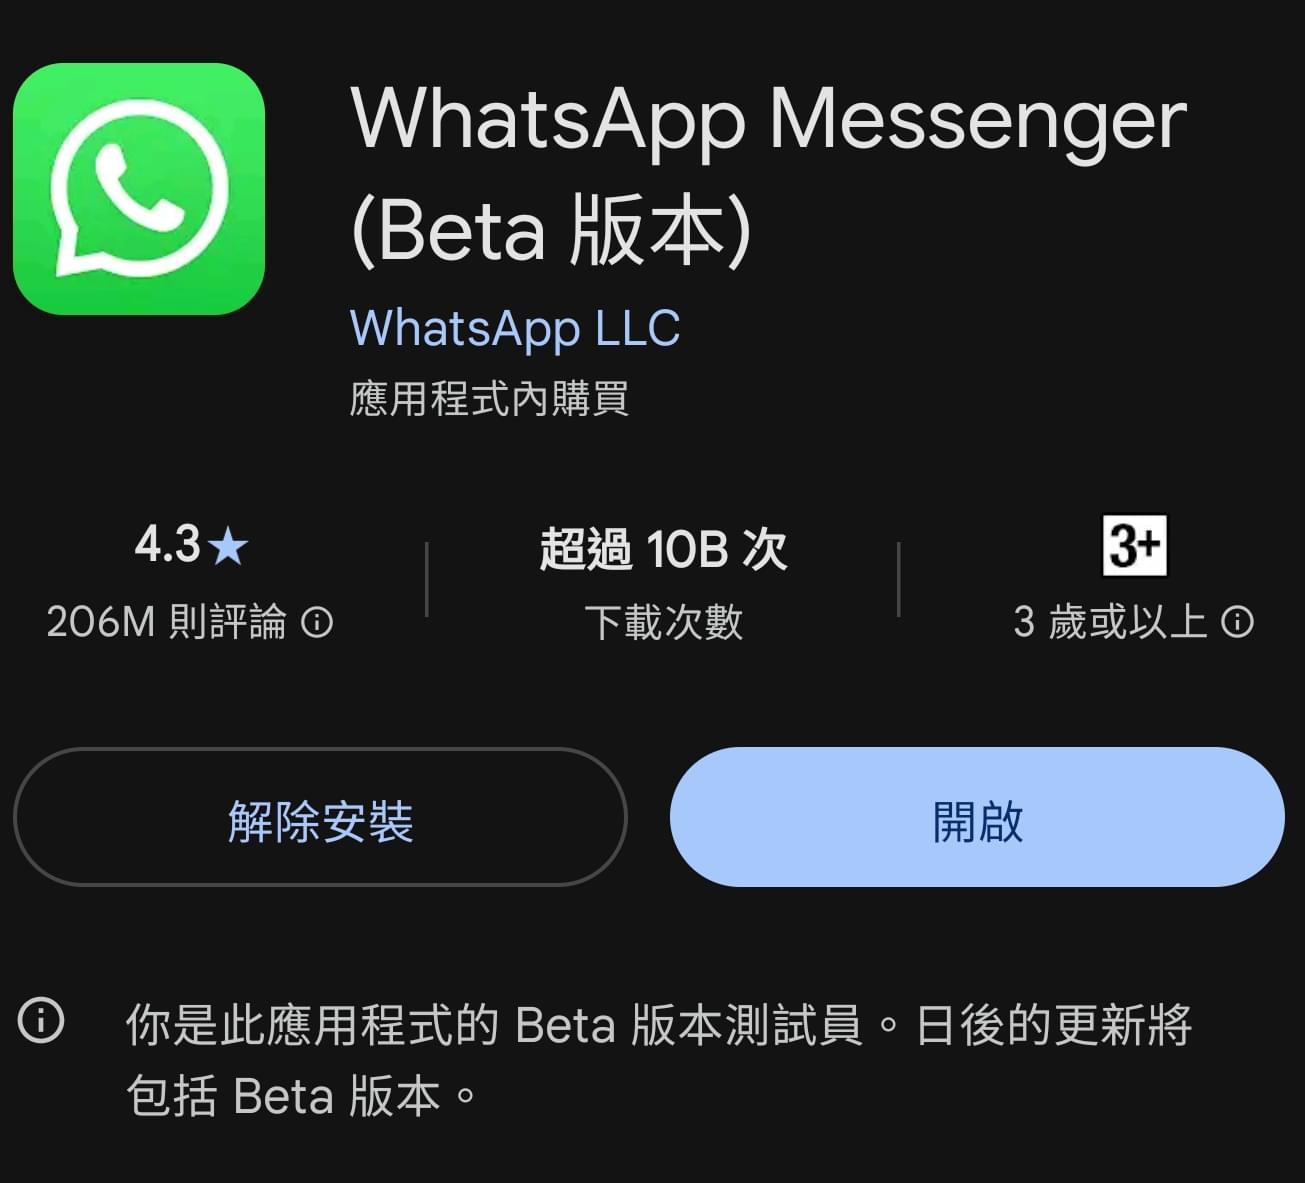Tap the (Beta 版本) line of the title
This screenshot has width=1305, height=1183.
551,231
